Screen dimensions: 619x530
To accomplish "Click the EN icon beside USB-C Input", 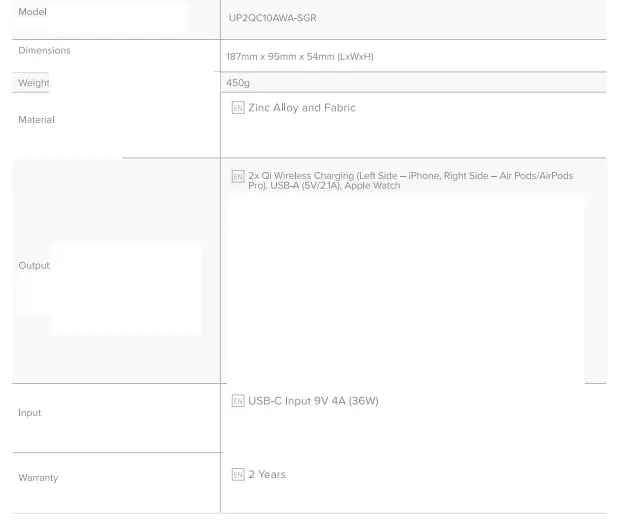I will pyautogui.click(x=238, y=401).
